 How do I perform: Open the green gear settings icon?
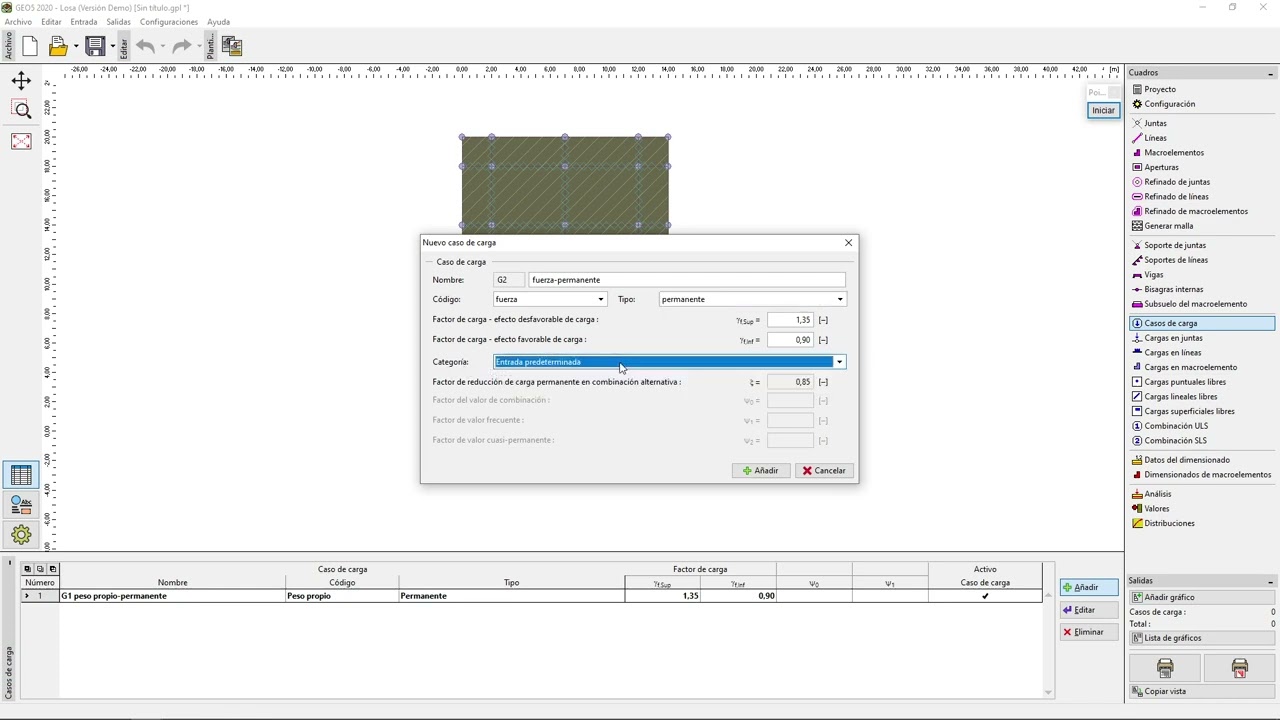point(21,534)
